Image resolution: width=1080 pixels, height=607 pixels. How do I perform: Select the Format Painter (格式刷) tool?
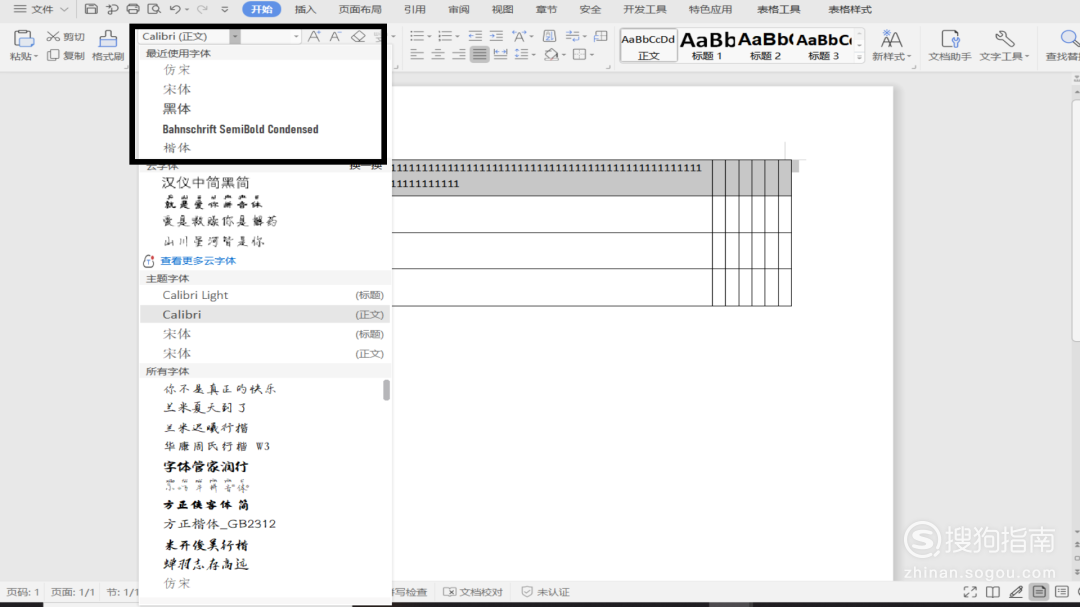click(x=107, y=39)
